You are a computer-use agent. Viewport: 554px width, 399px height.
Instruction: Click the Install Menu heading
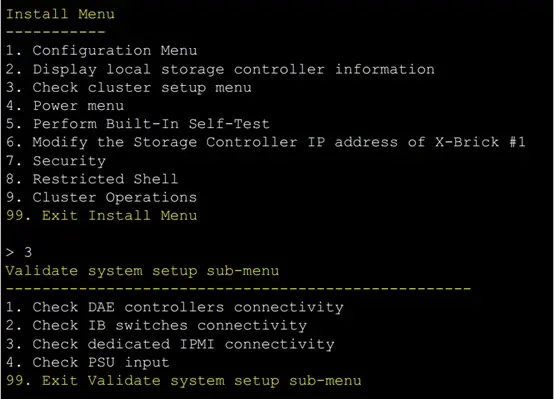point(60,14)
